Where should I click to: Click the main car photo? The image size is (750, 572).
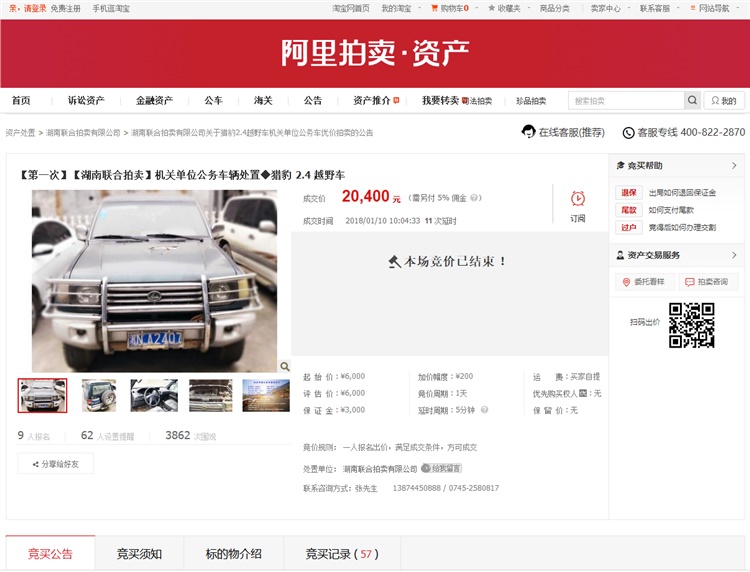click(x=154, y=281)
